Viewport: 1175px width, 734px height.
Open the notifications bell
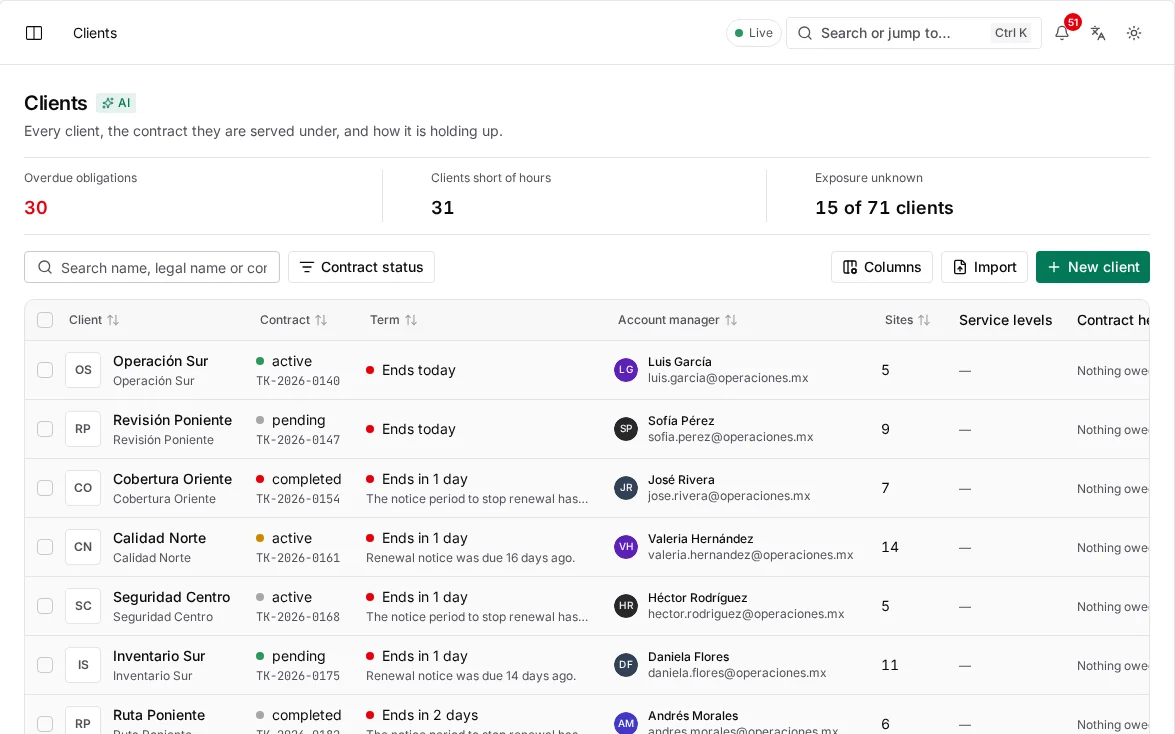pyautogui.click(x=1062, y=33)
